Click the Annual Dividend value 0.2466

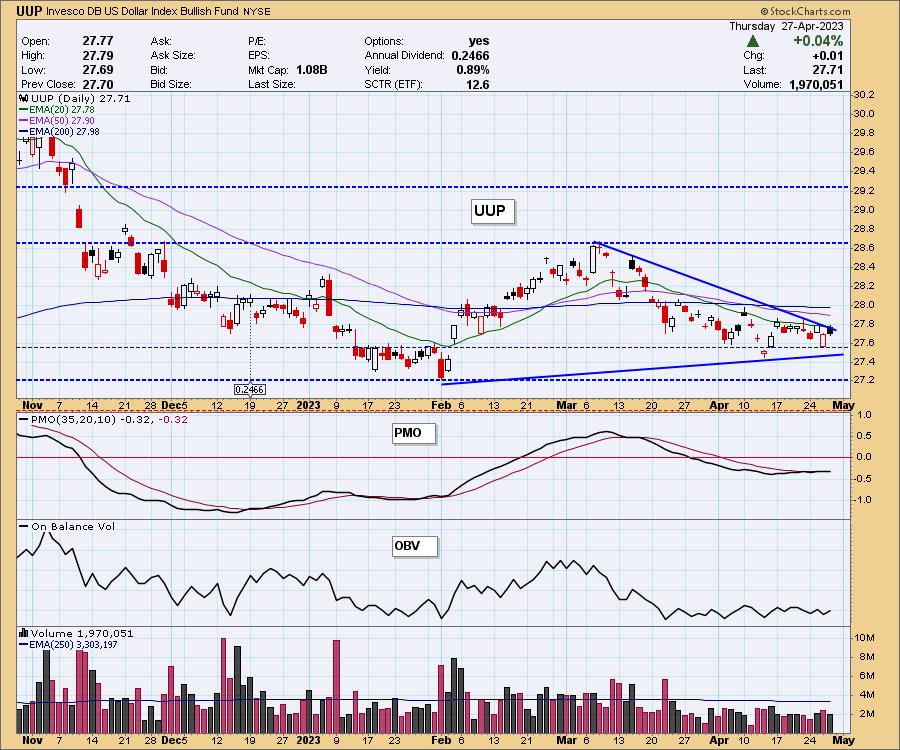[x=470, y=55]
